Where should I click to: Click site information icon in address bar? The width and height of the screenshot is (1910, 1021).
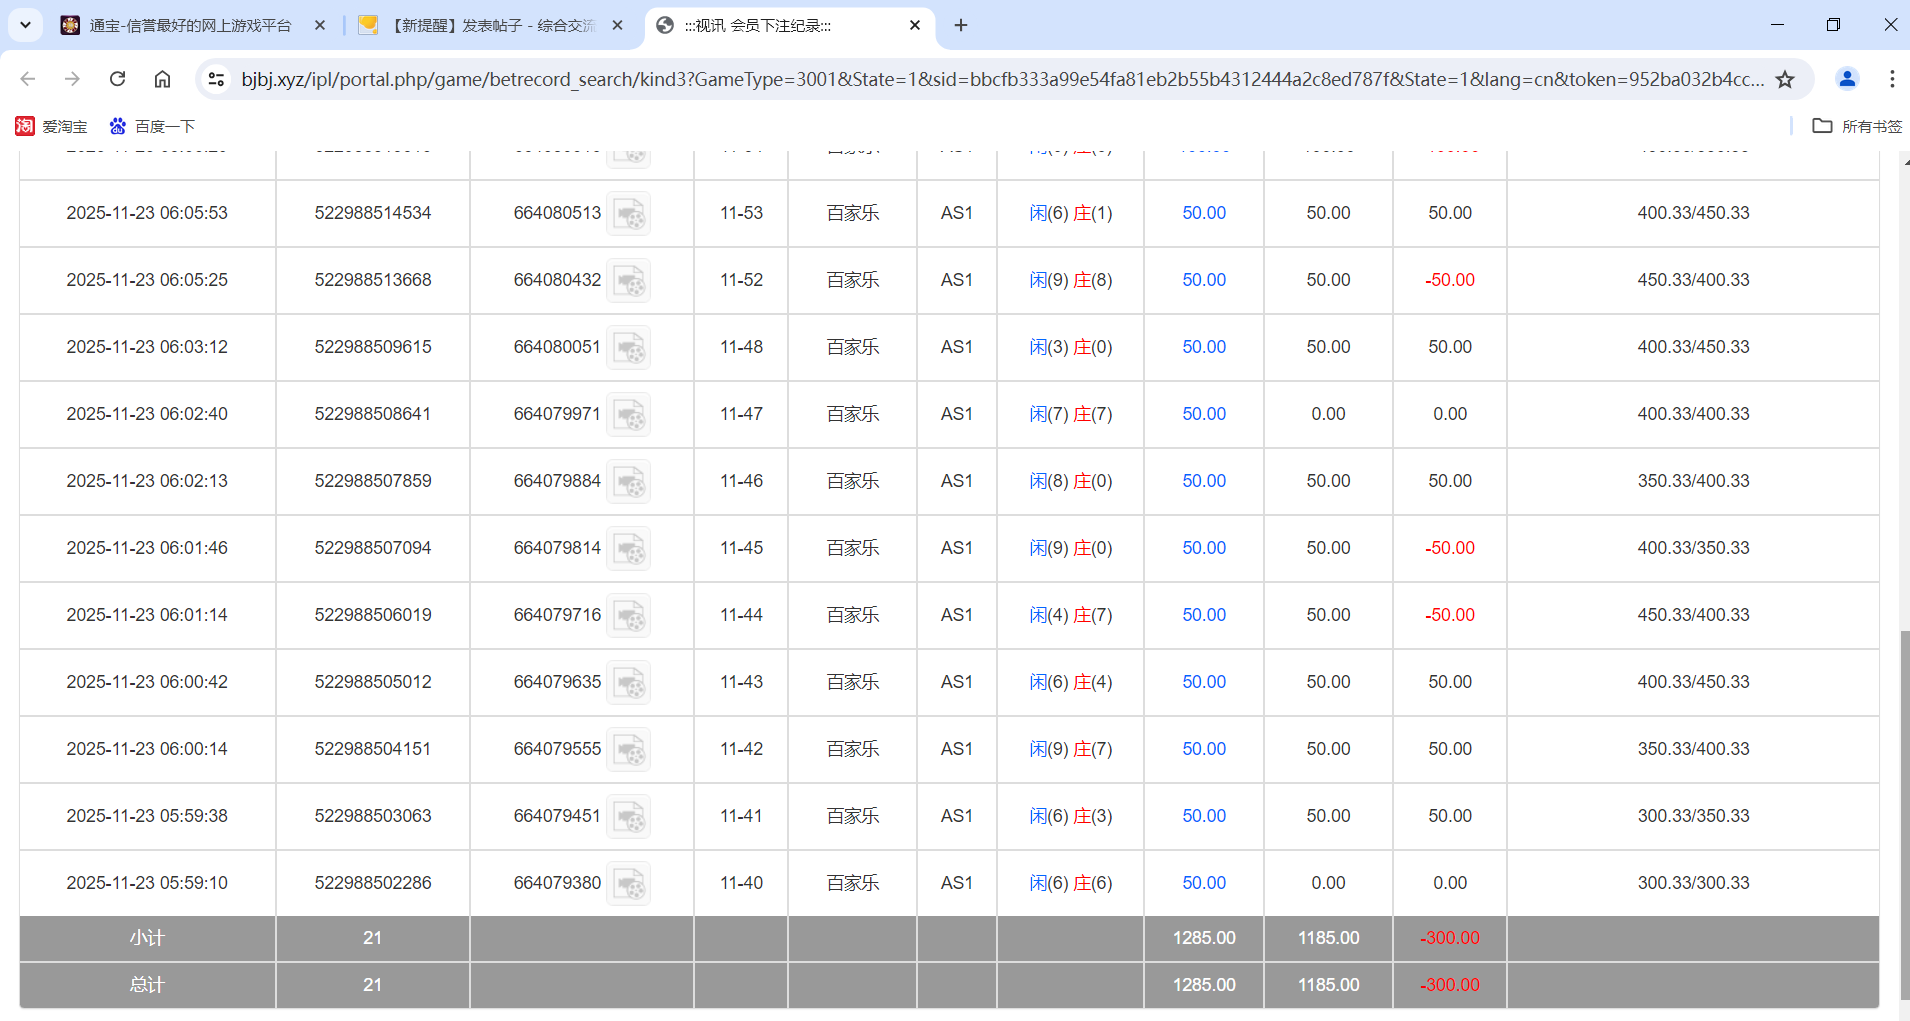pos(216,78)
